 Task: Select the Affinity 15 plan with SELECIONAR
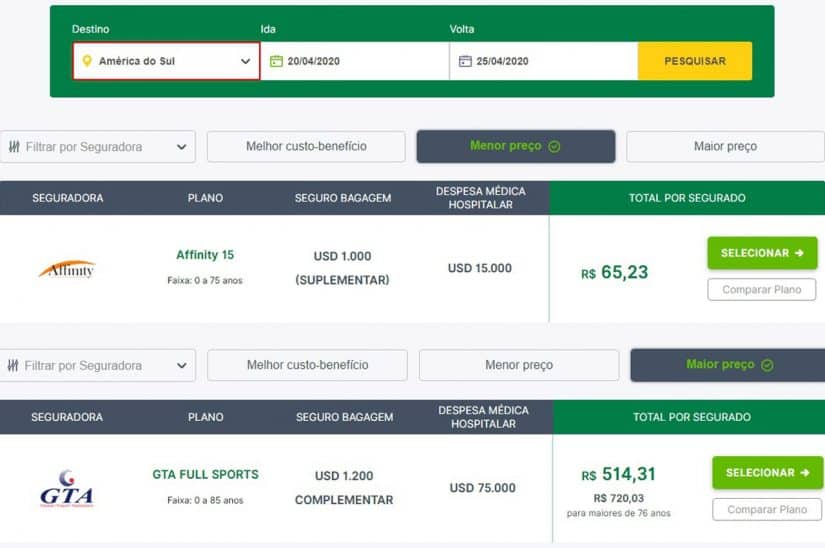(762, 253)
